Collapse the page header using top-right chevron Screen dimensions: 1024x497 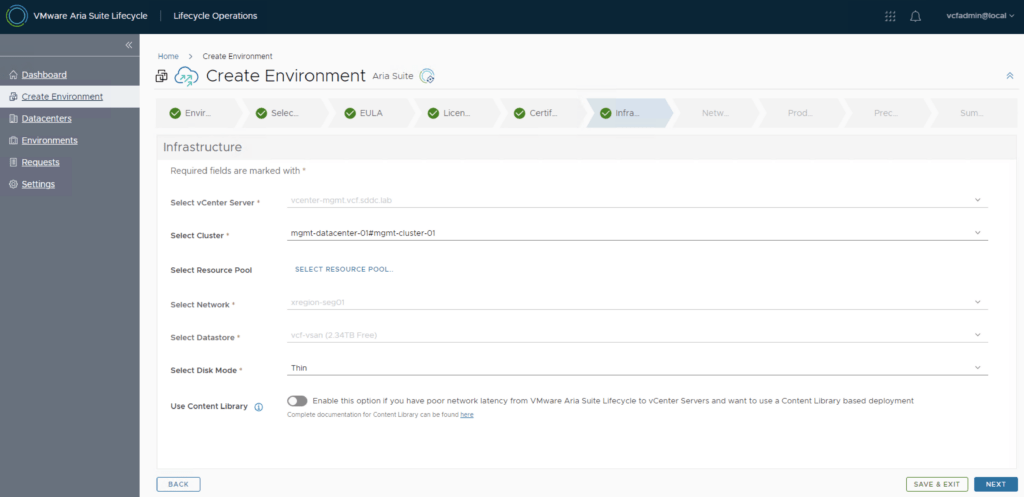pos(1008,76)
